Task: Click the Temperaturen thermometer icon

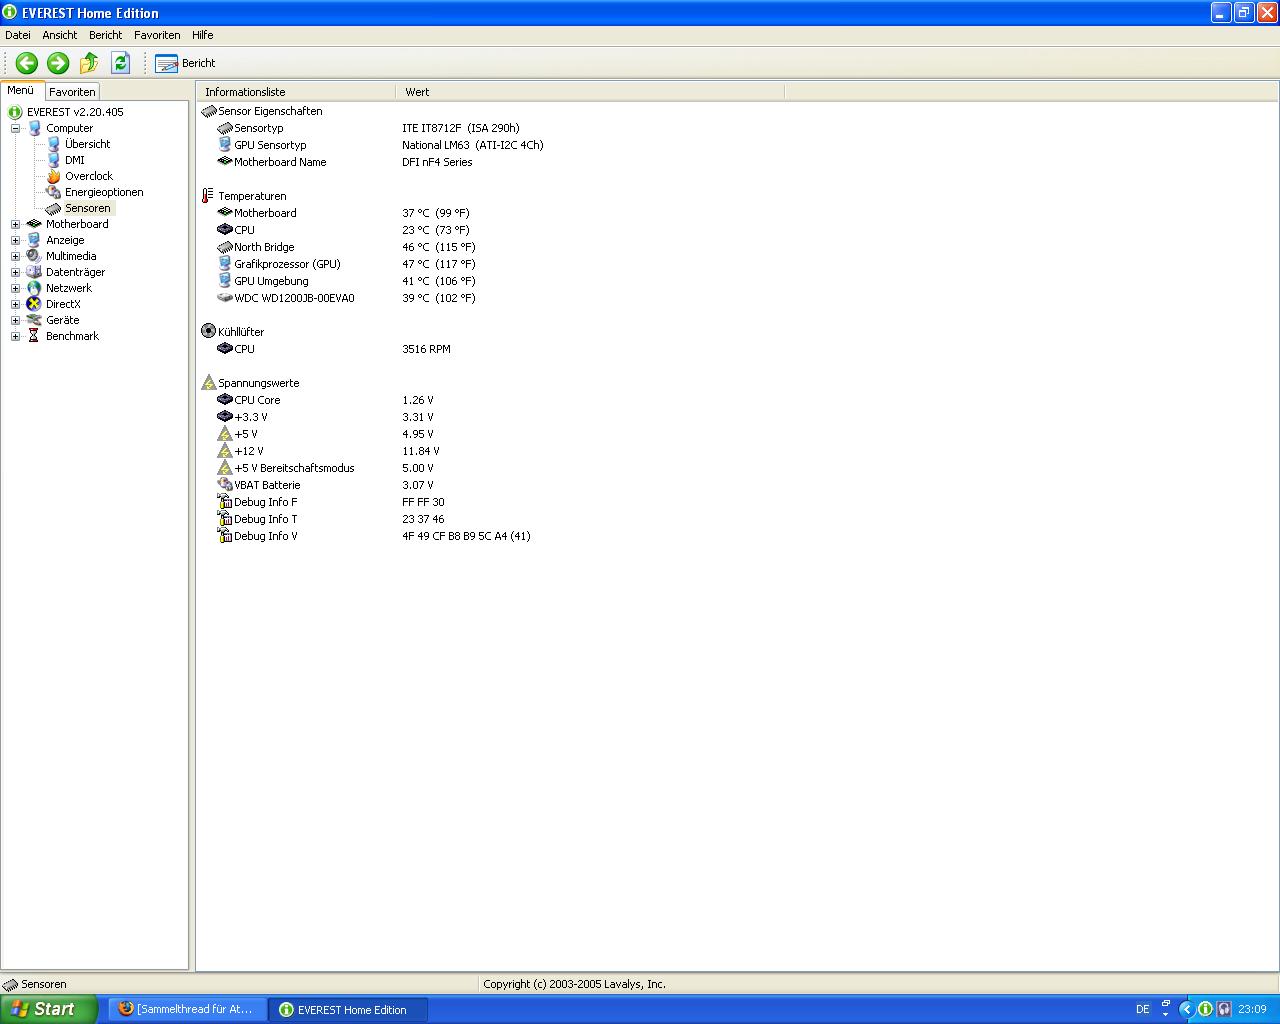Action: point(208,196)
